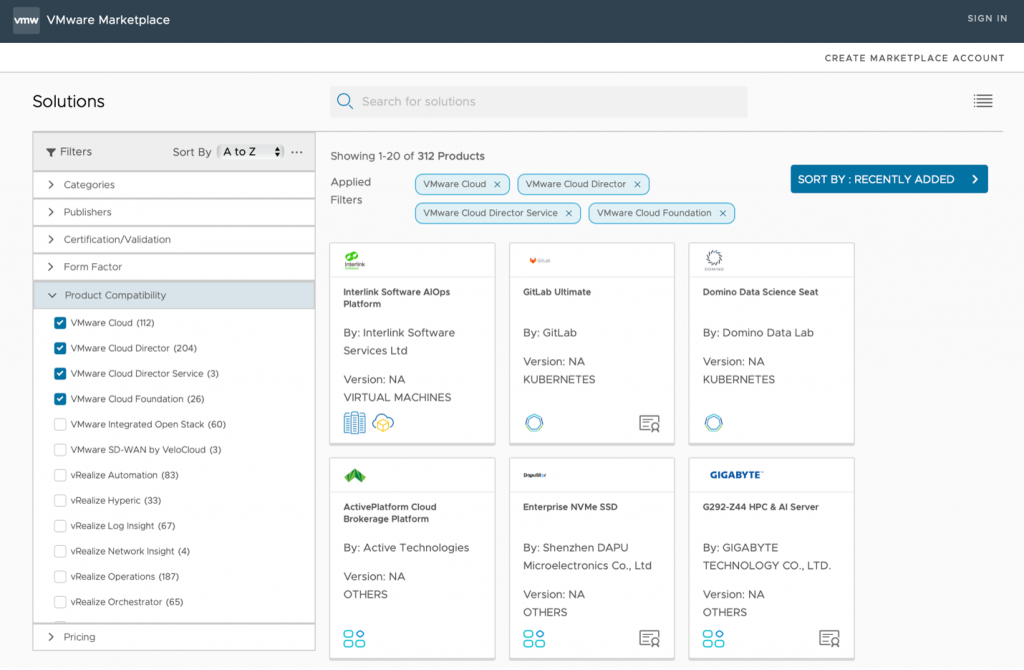Enable vRealize Automation compatibility filter
Screen dimensions: 1024x670
pyautogui.click(x=60, y=475)
